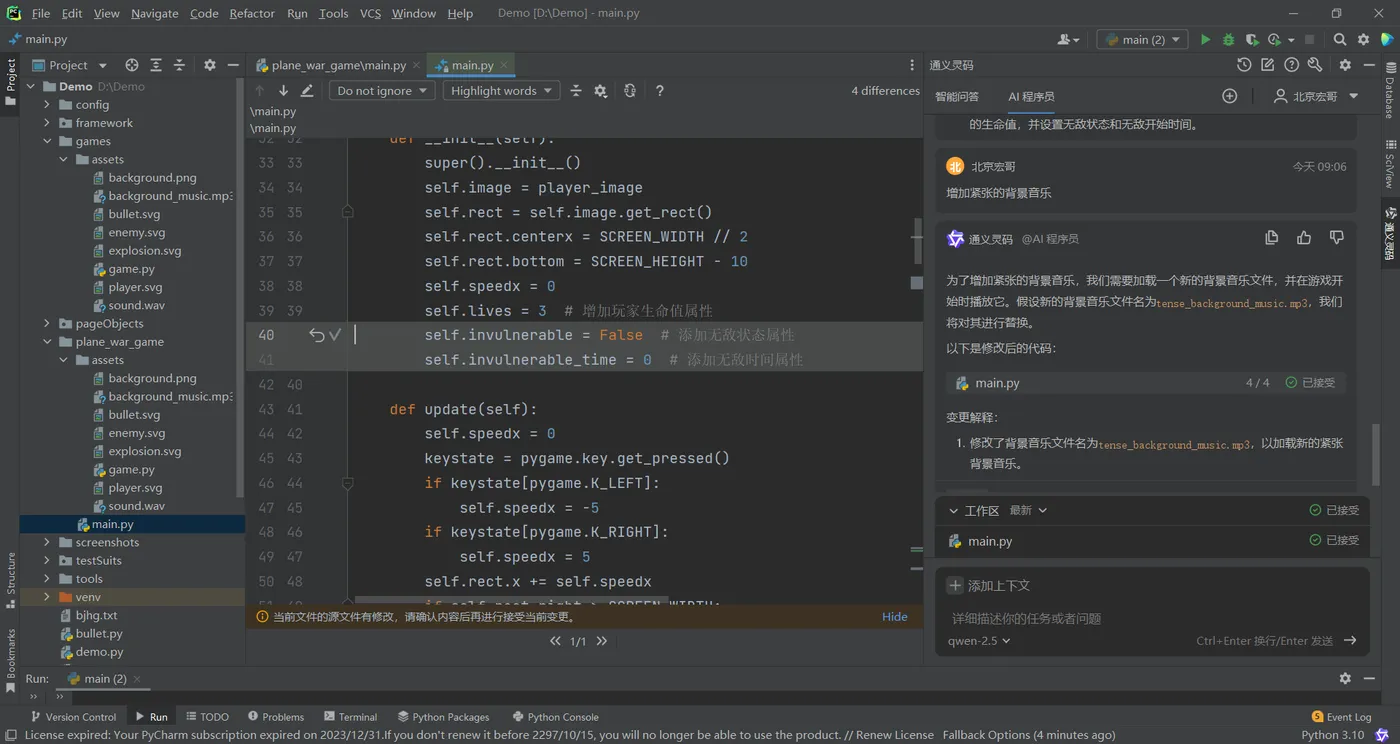Start new chat with plus icon
1400x744 pixels.
[x=1230, y=96]
